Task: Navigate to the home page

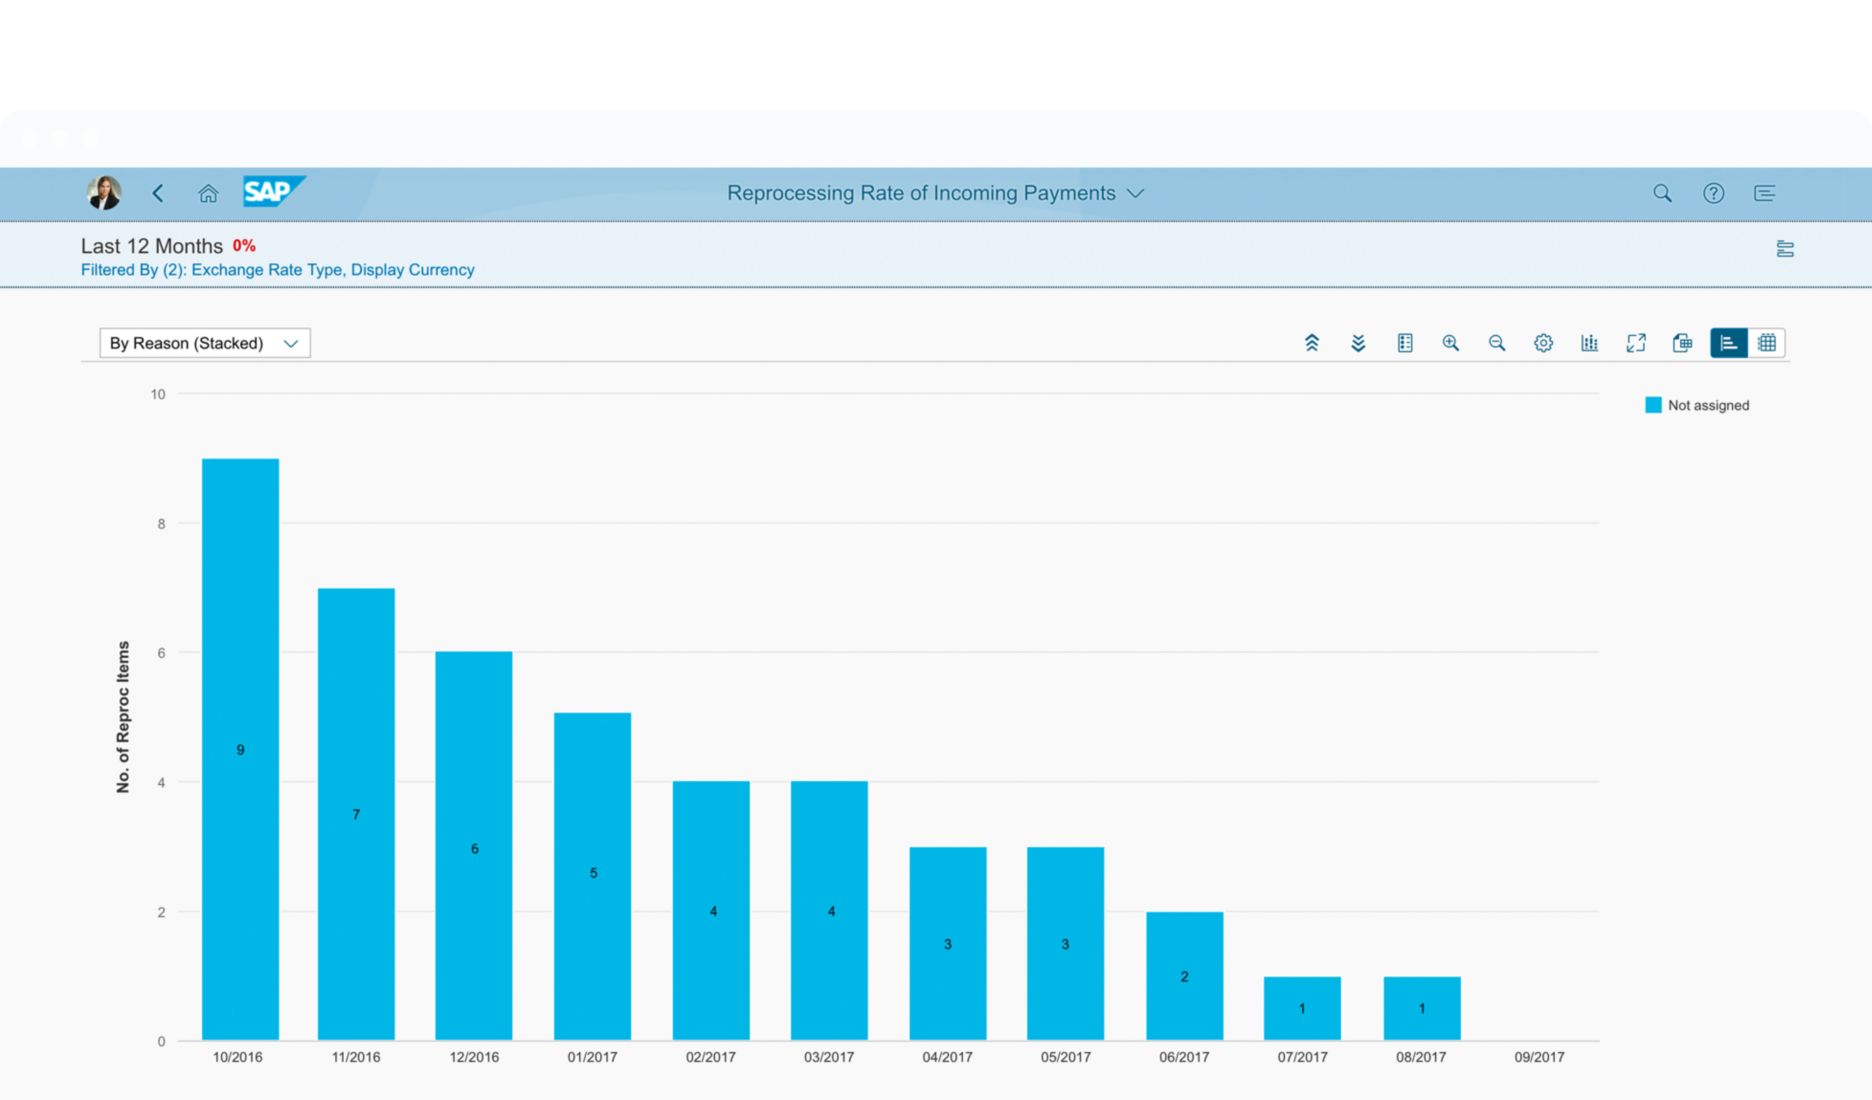Action: (208, 193)
